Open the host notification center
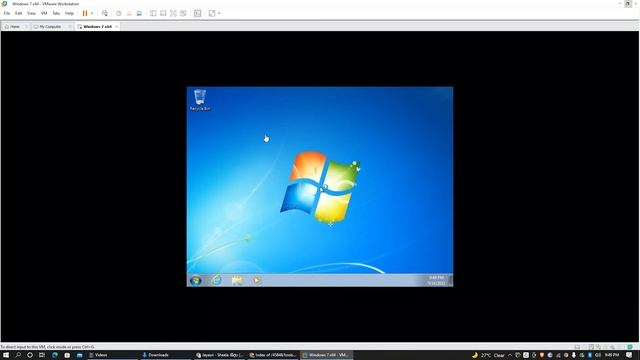 coord(629,355)
